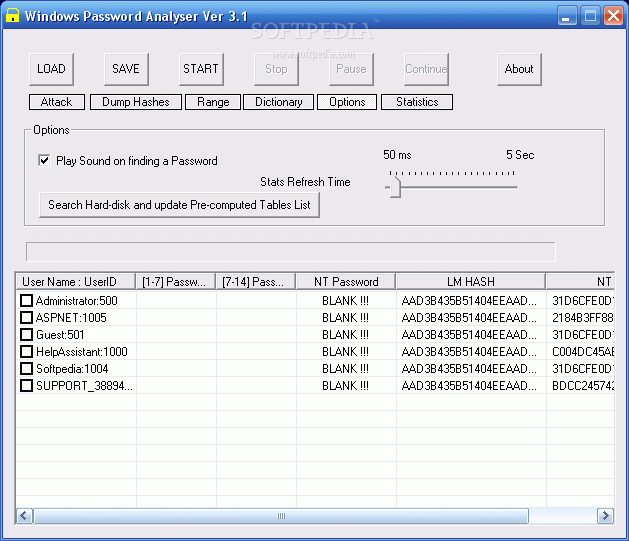Click the Continue button
The height and width of the screenshot is (541, 629).
(426, 69)
